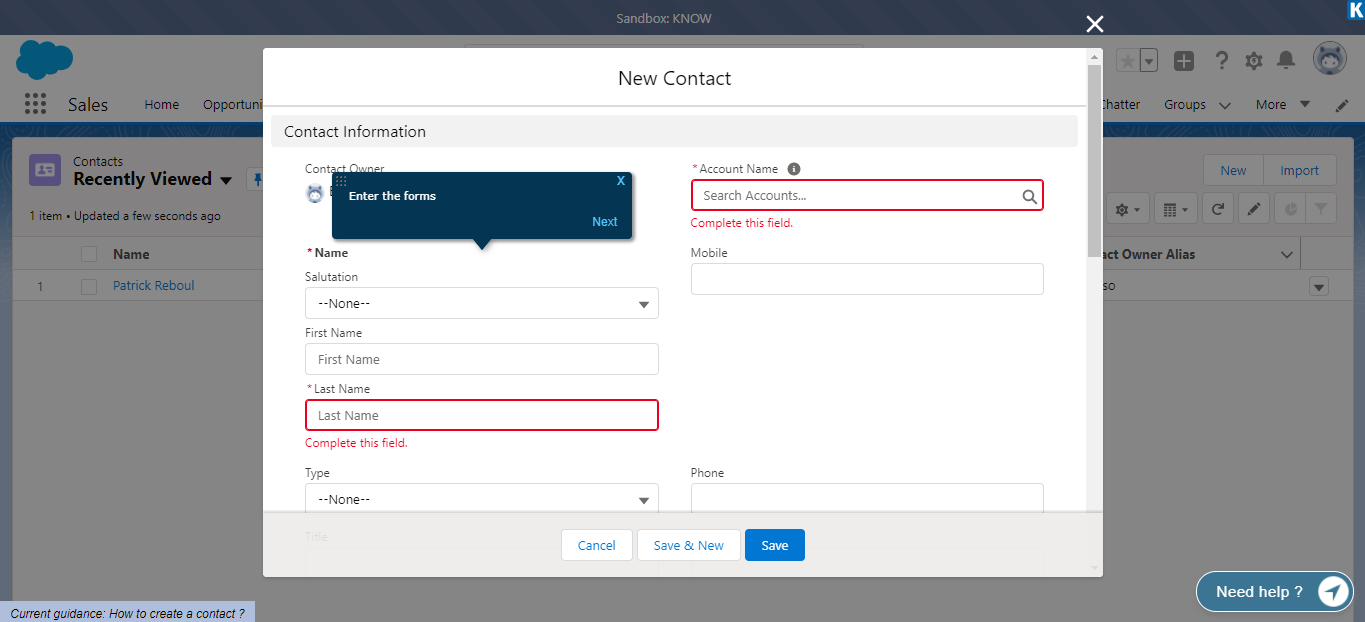The height and width of the screenshot is (622, 1365).
Task: Refresh the contact list with the refresh icon
Action: [x=1217, y=208]
